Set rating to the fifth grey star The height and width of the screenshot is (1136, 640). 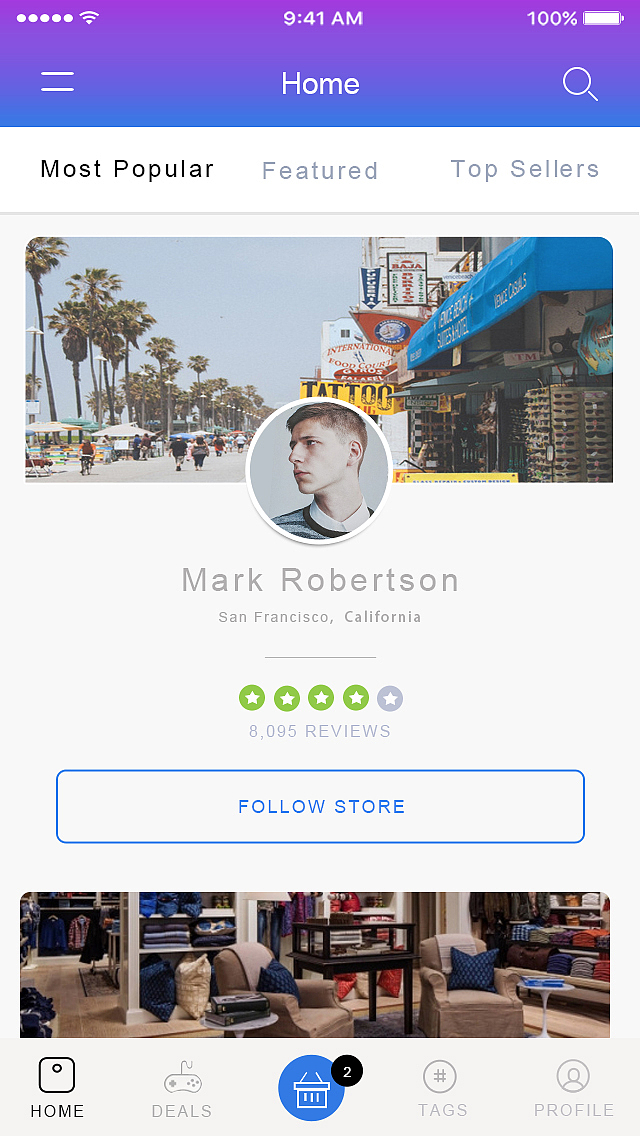pos(390,699)
